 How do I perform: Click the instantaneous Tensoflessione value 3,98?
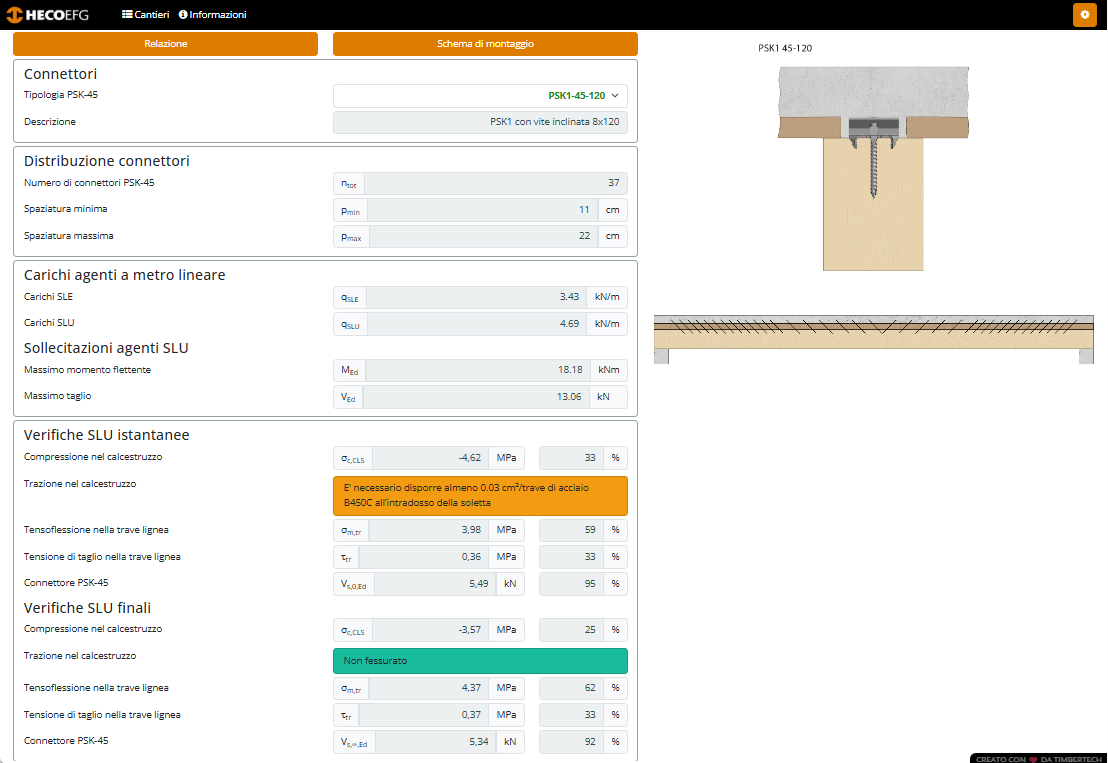click(x=428, y=530)
